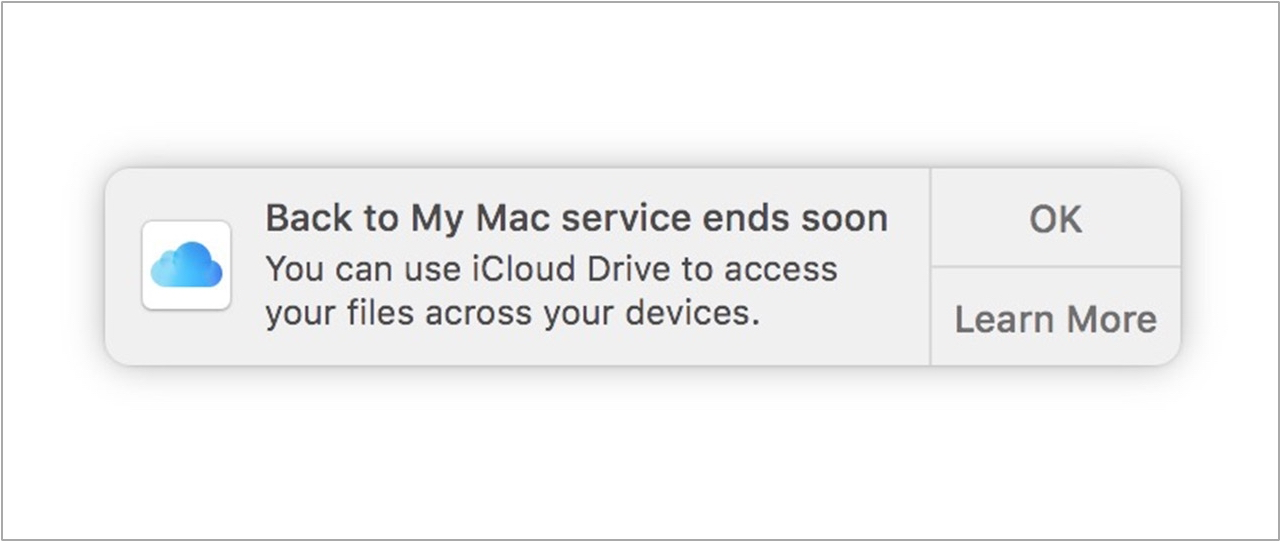Tap Learn More in the notification banner
The height and width of the screenshot is (541, 1281).
click(x=1055, y=319)
